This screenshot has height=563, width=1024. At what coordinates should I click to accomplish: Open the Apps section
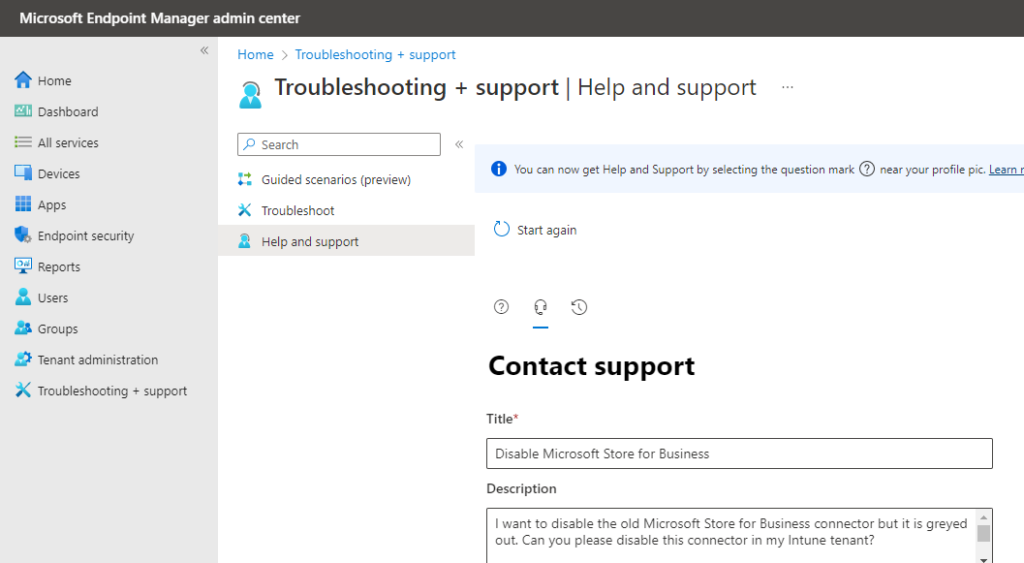click(52, 204)
